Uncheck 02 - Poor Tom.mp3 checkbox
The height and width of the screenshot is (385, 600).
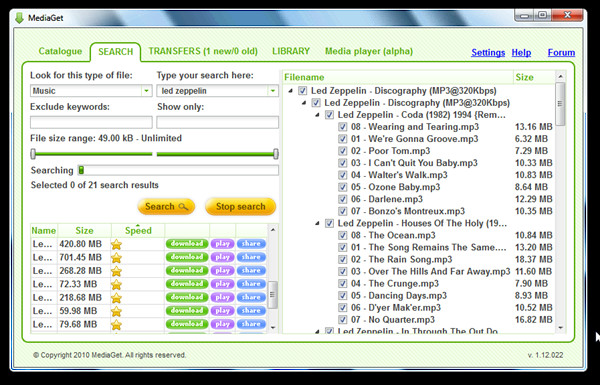tap(342, 151)
